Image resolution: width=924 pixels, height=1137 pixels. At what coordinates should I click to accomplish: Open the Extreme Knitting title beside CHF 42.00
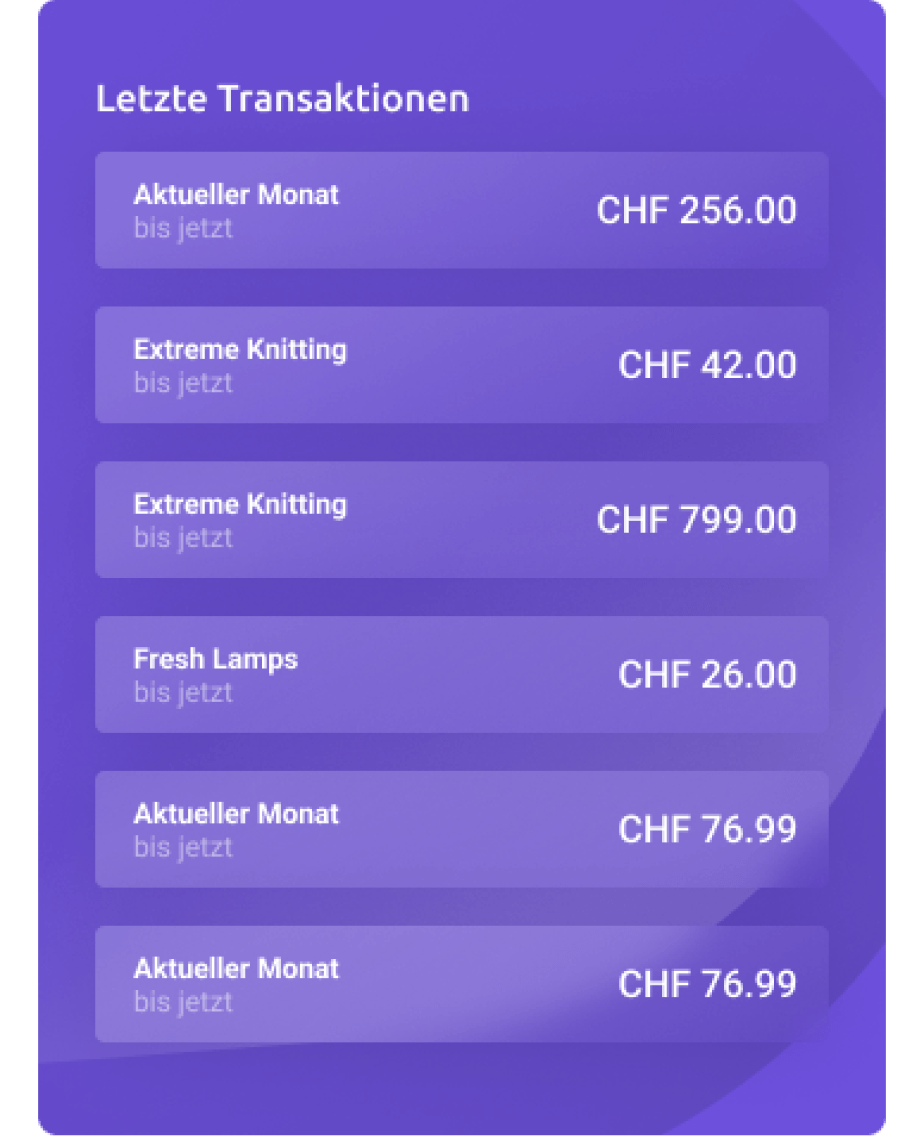pos(240,349)
